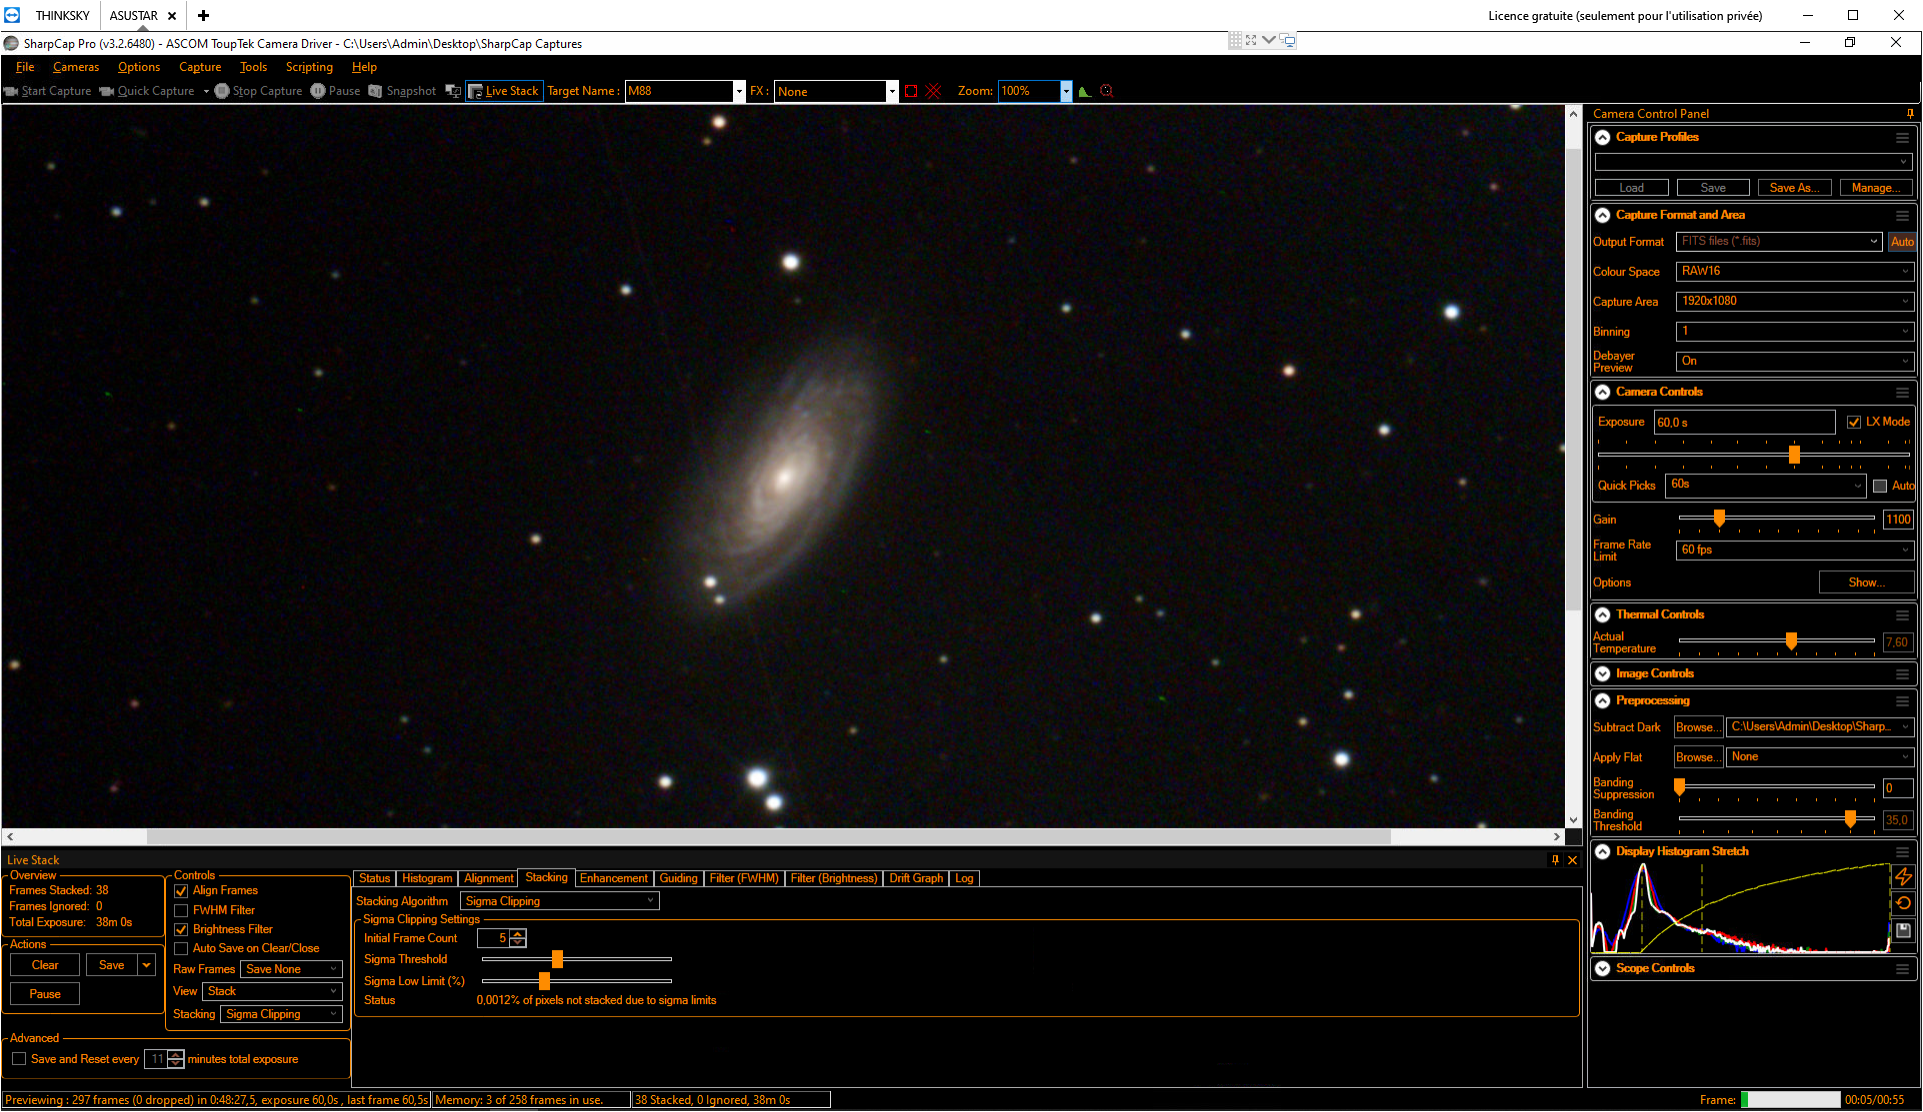The width and height of the screenshot is (1923, 1112).
Task: Toggle the LX Mode checkbox
Action: click(1854, 422)
